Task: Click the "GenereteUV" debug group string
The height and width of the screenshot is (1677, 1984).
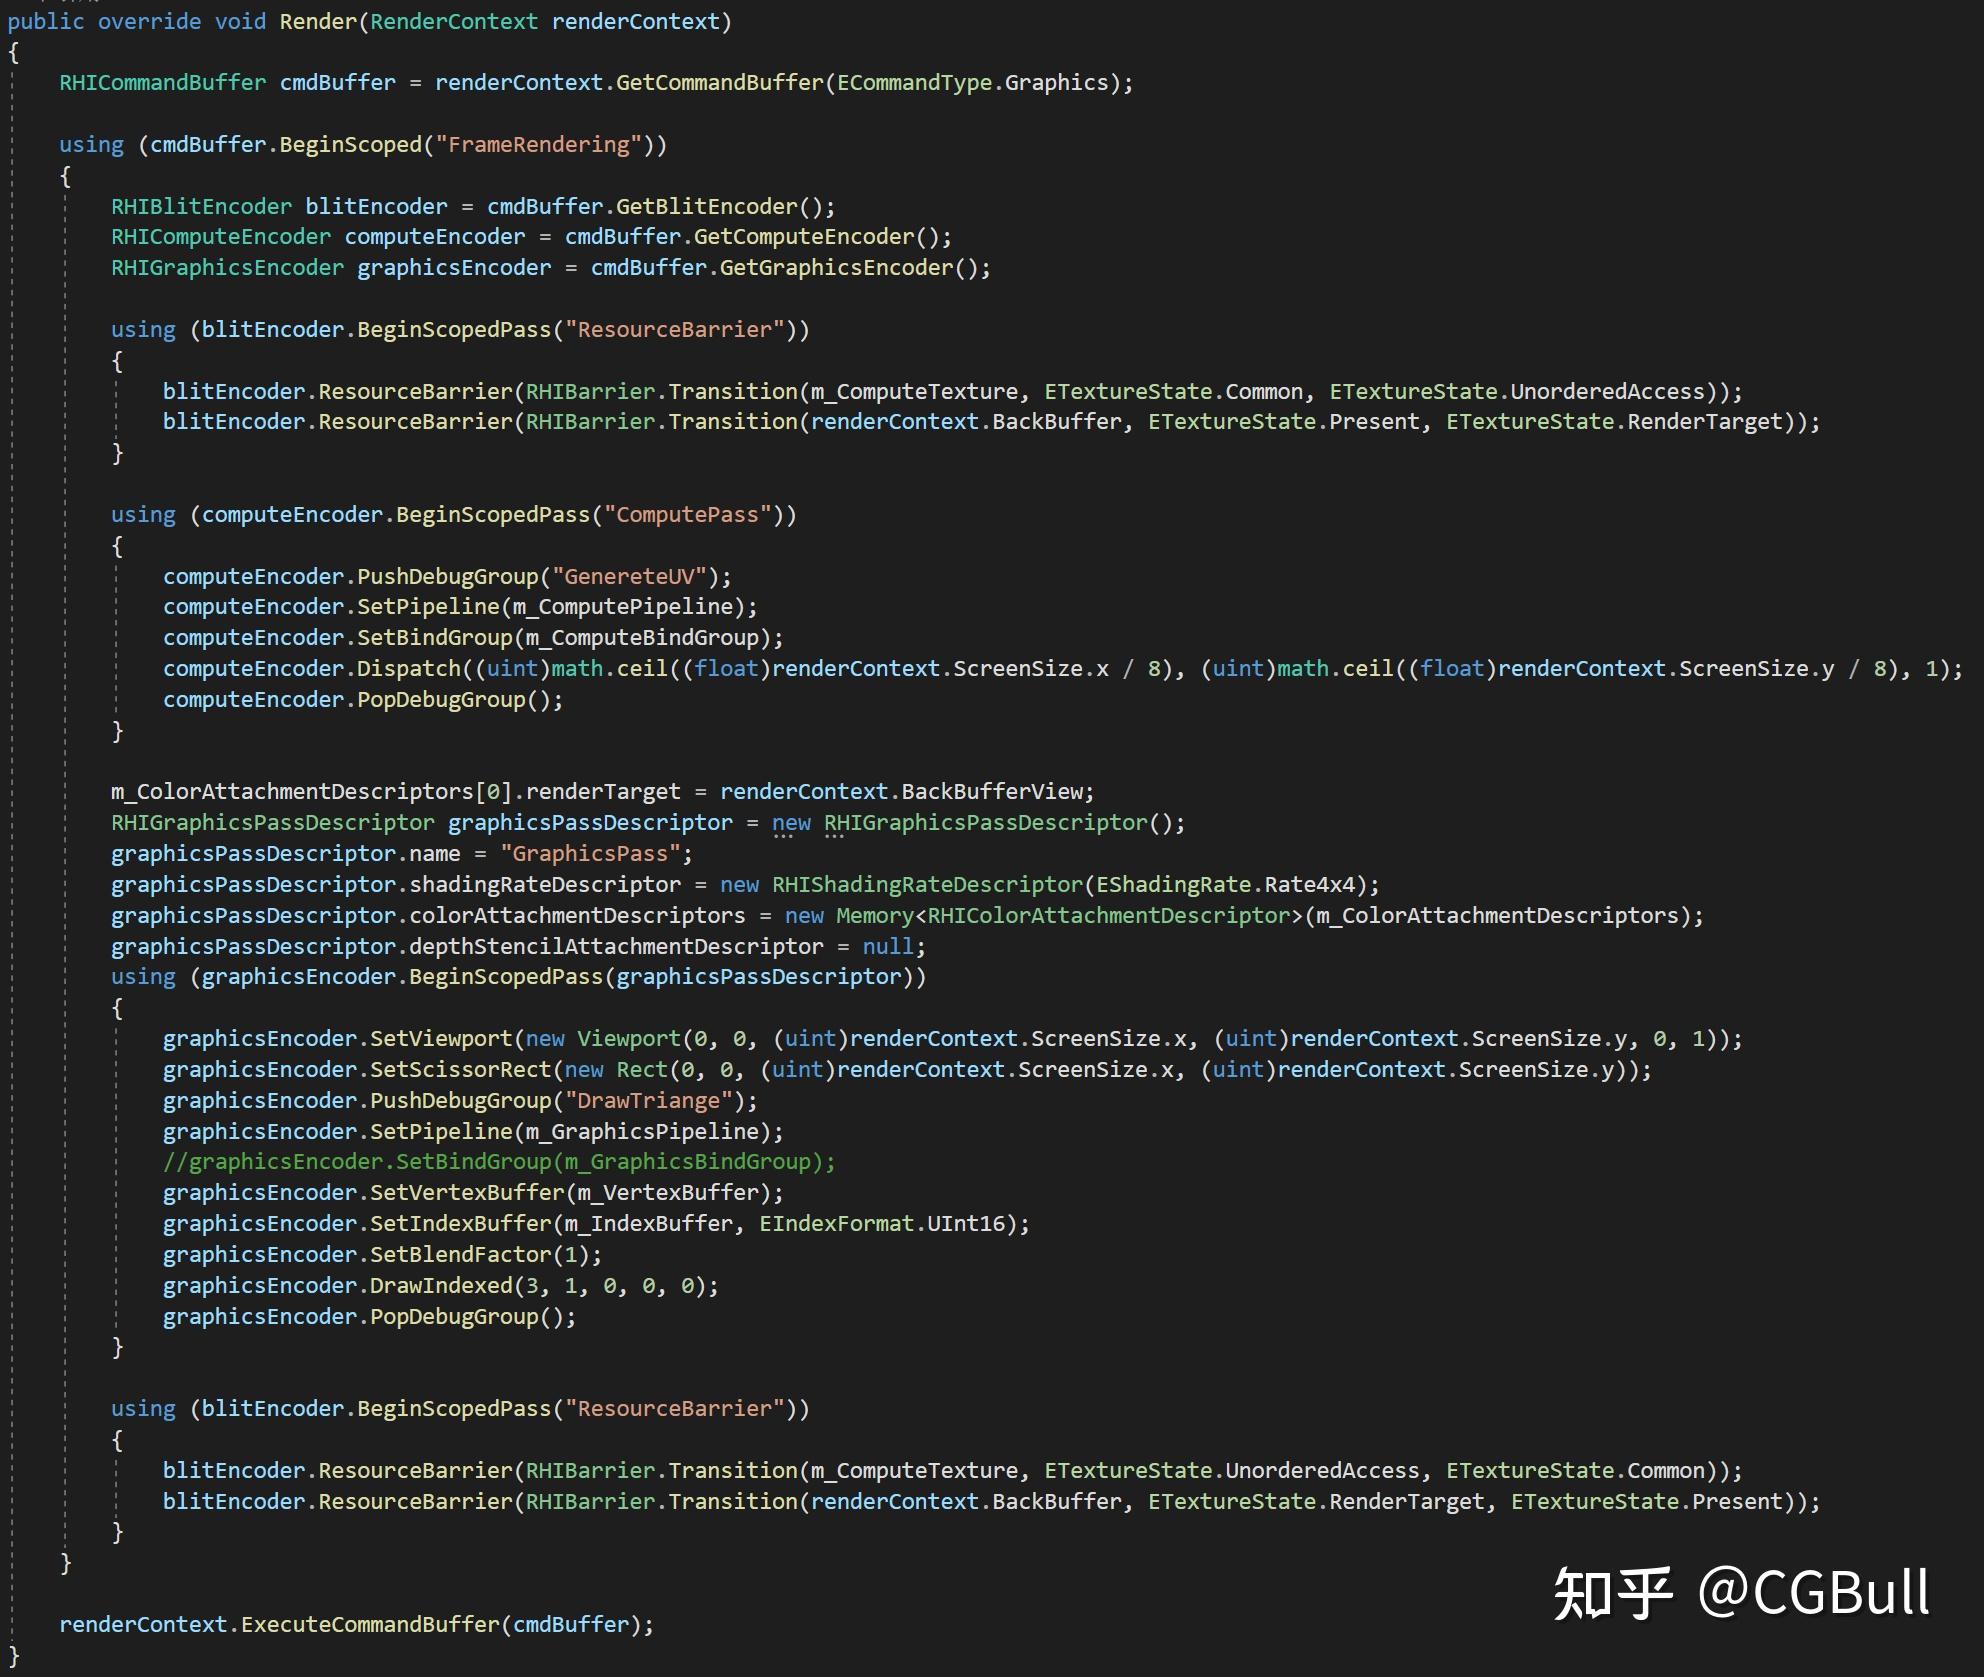Action: tap(629, 576)
